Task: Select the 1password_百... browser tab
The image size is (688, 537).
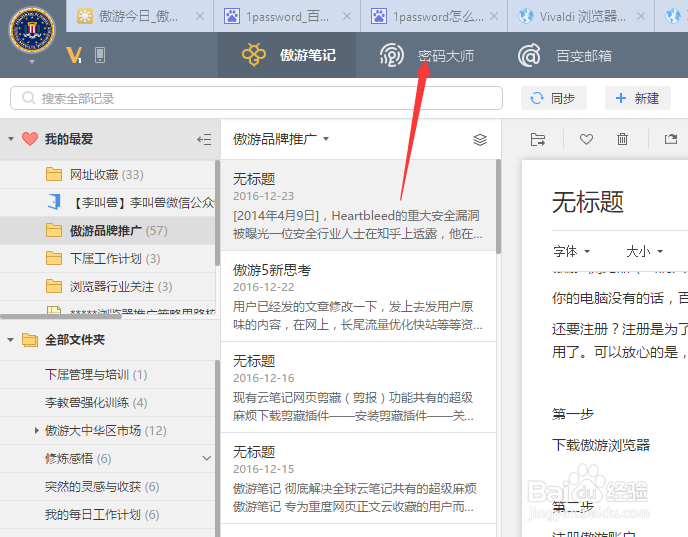Action: (x=287, y=16)
